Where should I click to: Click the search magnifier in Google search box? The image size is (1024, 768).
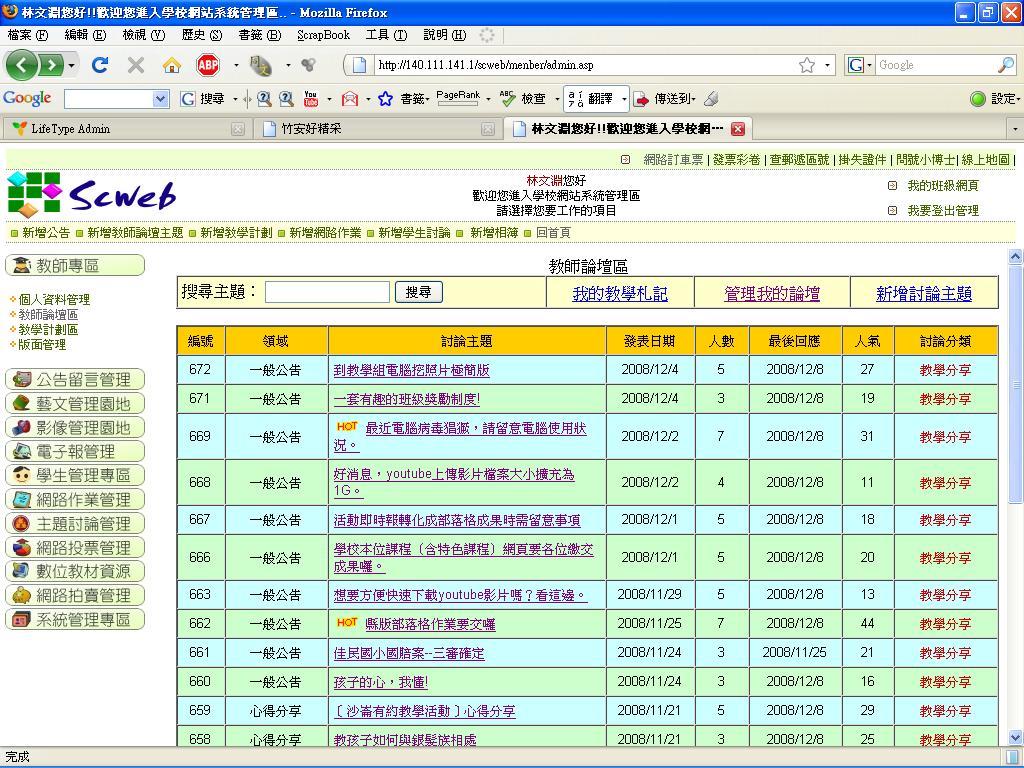click(1005, 65)
